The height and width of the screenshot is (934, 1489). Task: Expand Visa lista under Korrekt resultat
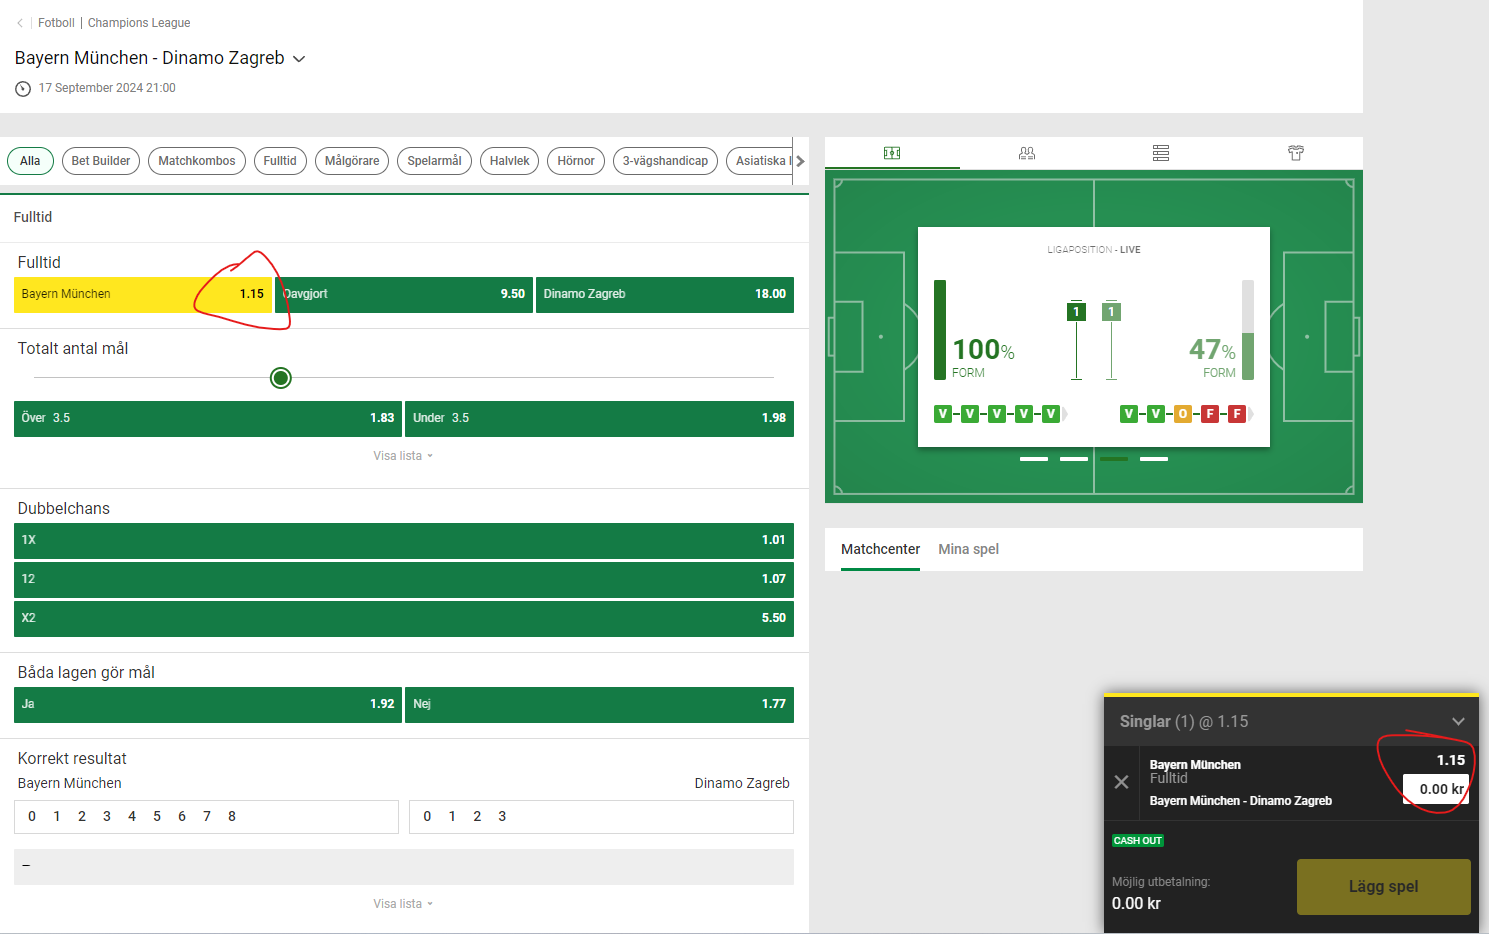(403, 904)
